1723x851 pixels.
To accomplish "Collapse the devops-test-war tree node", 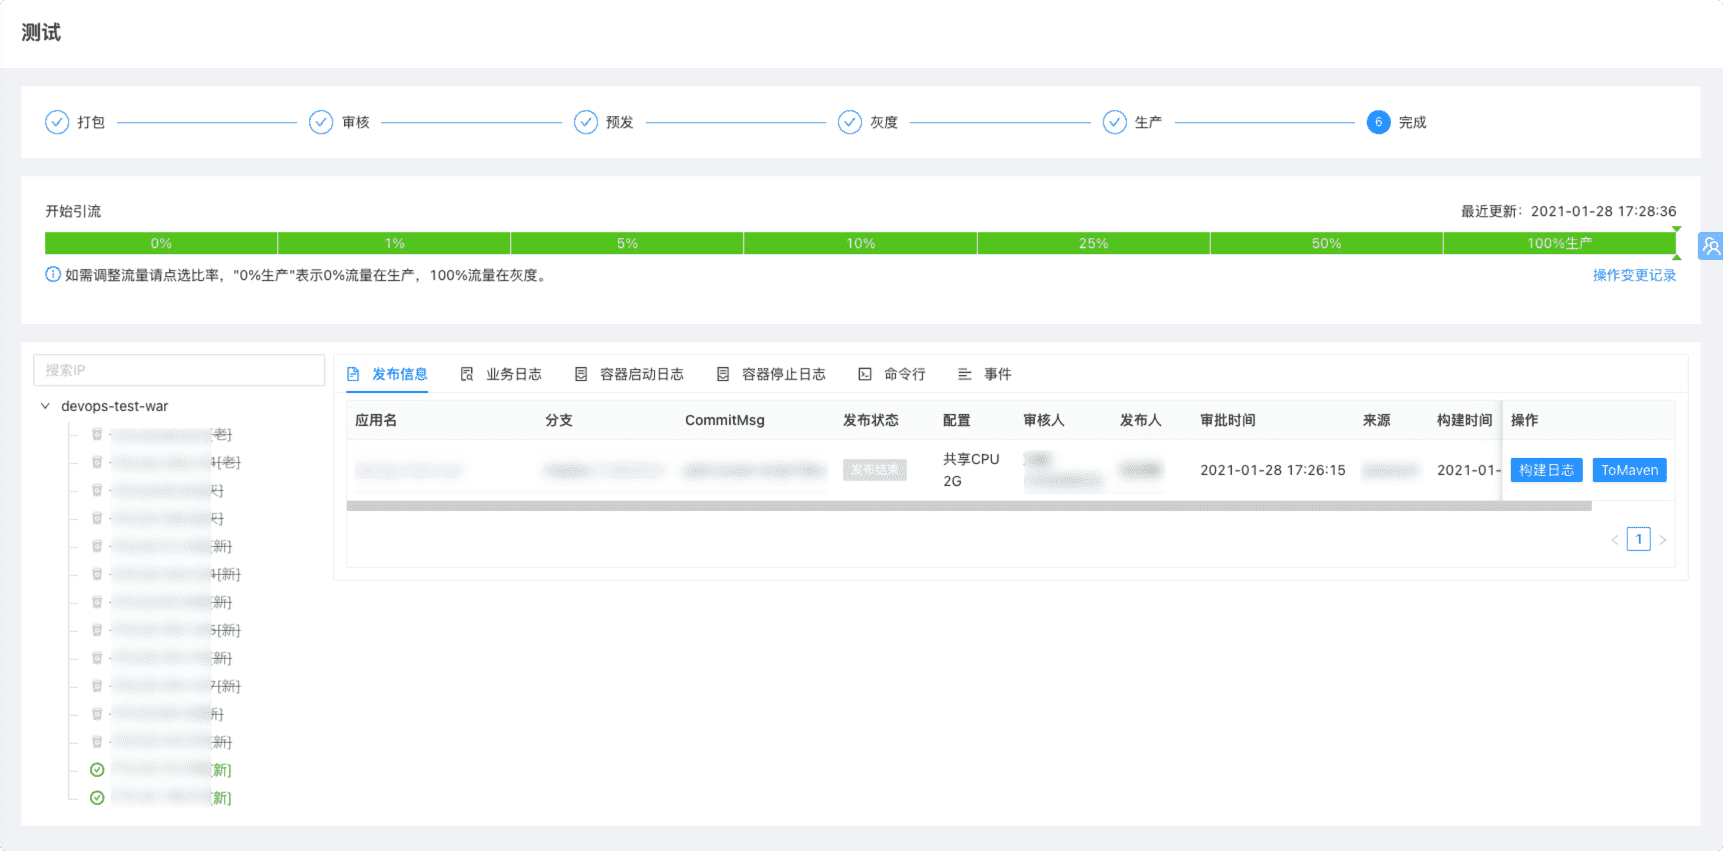I will 45,406.
